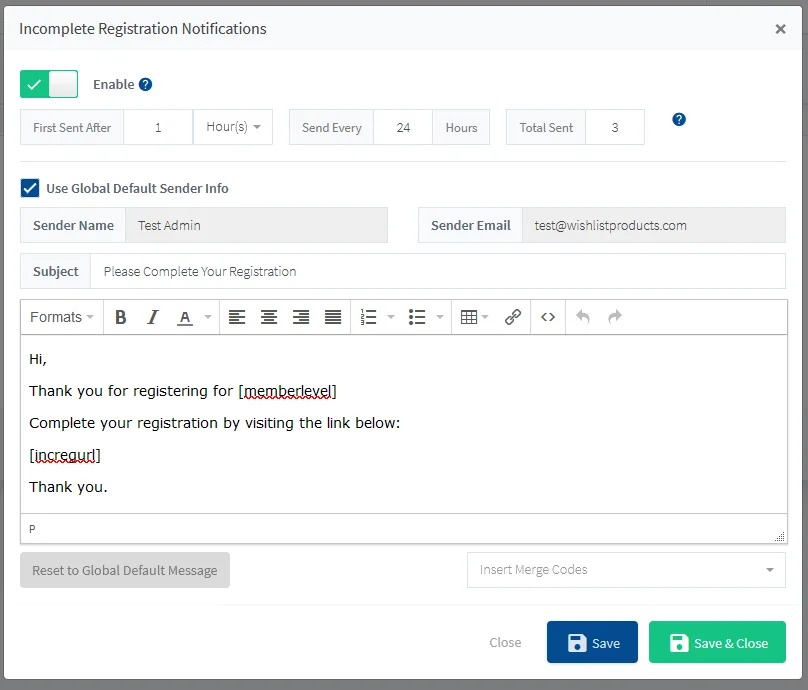Insert or edit a link
Screen dimensions: 808x690
pyautogui.click(x=513, y=317)
